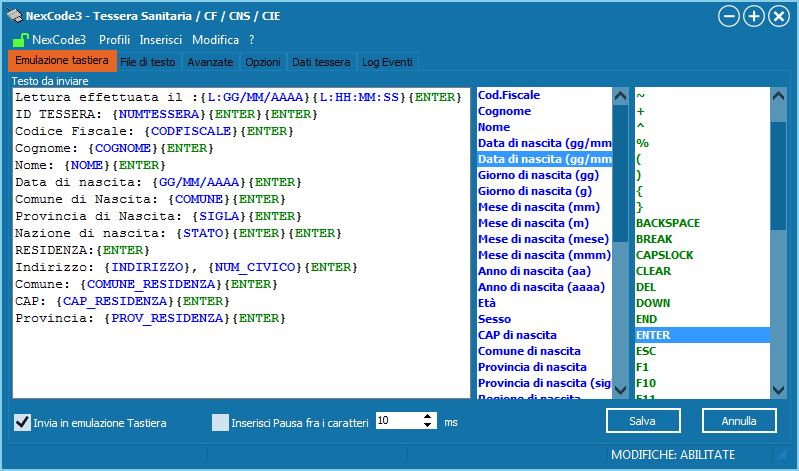Viewport: 799px width, 471px height.
Task: Switch to the Avanzate tab
Action: click(x=210, y=62)
